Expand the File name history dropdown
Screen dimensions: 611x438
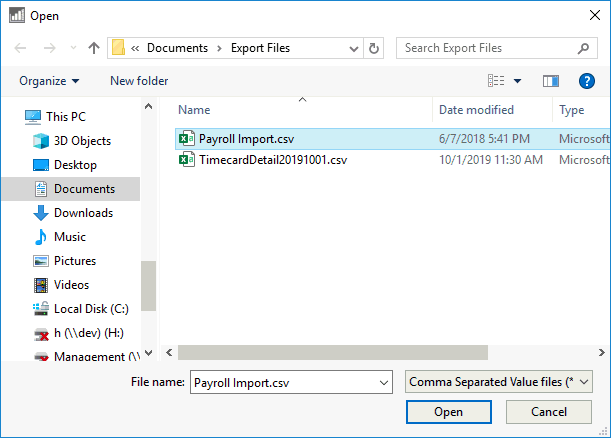pyautogui.click(x=384, y=382)
